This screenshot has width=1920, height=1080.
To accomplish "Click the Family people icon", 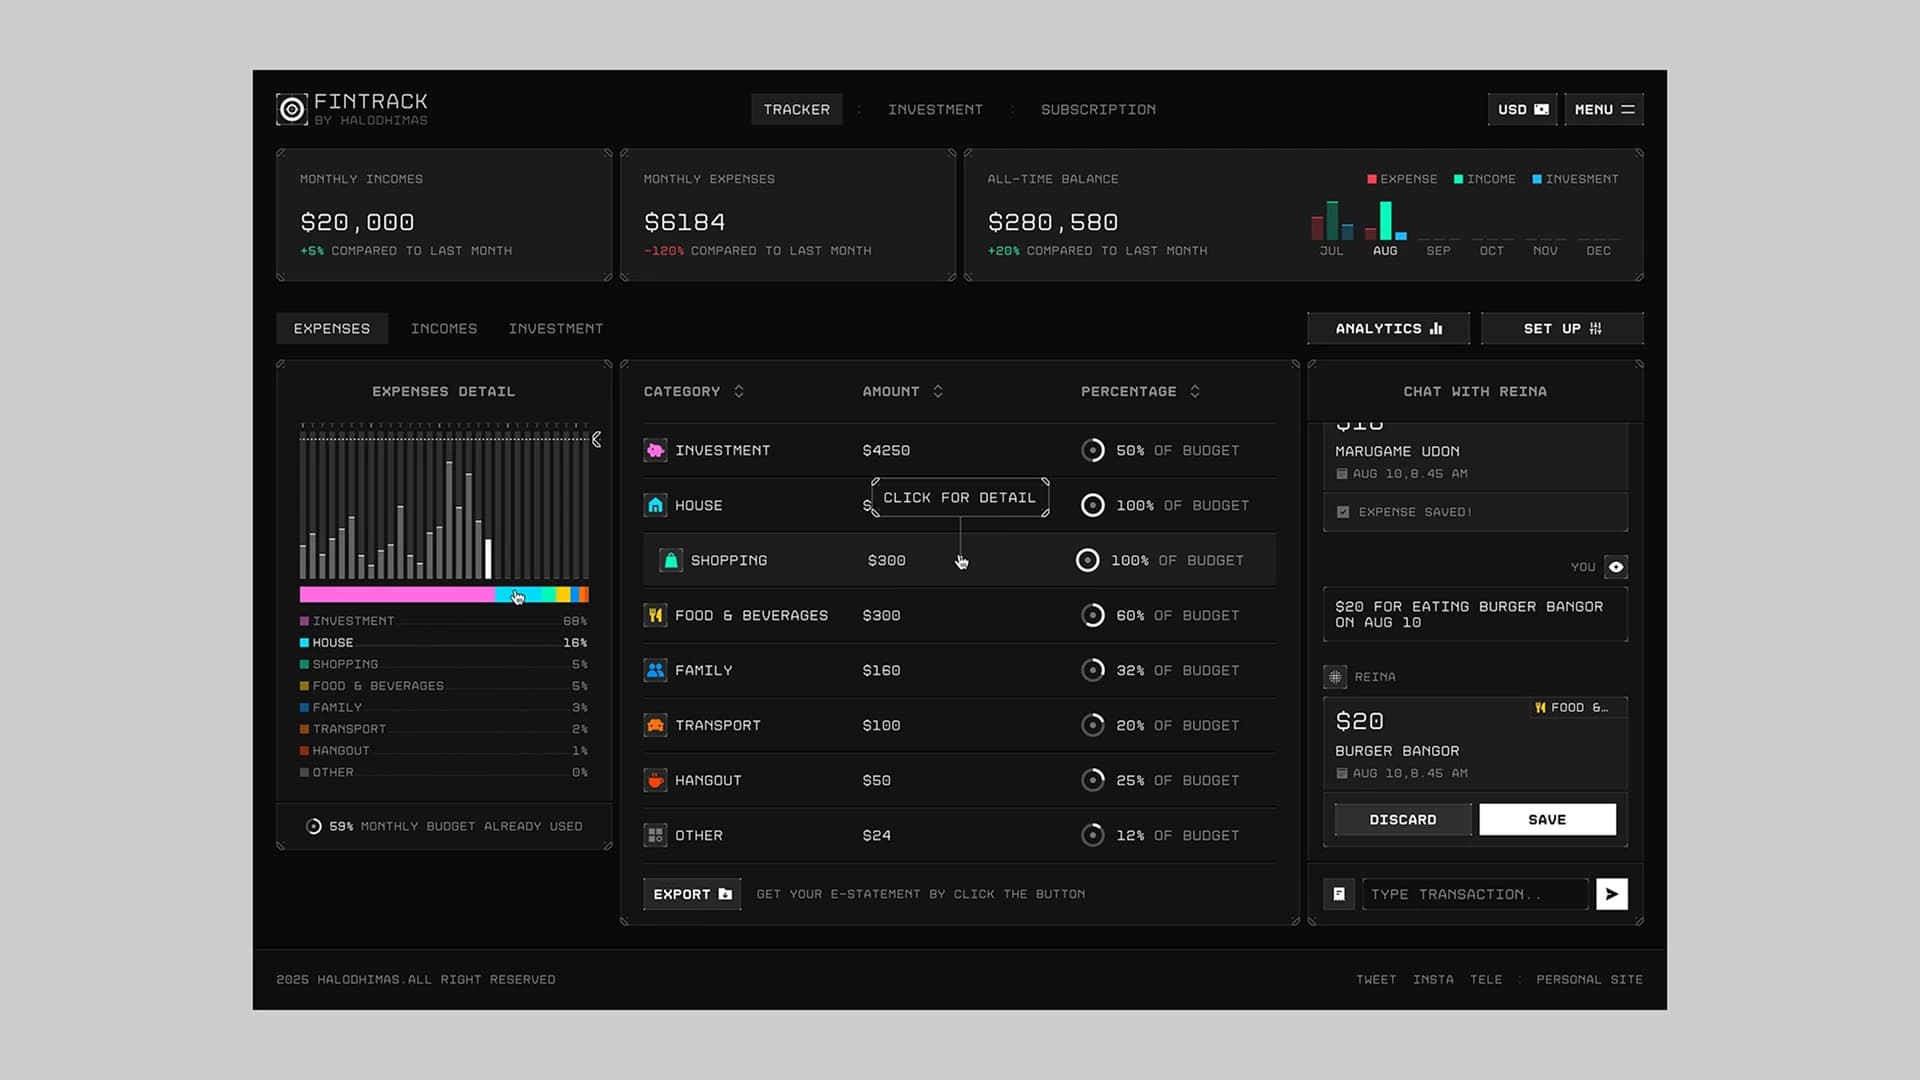I will coord(655,671).
